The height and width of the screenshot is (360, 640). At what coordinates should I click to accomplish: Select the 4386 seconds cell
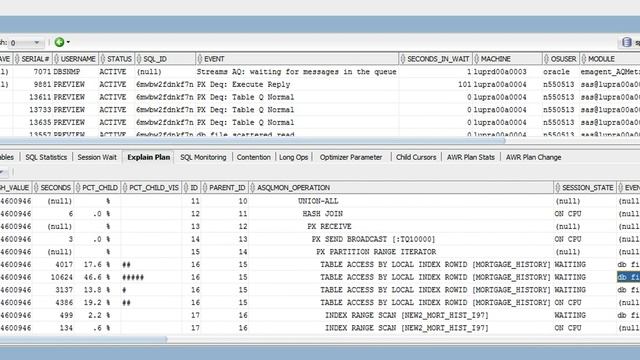pos(53,302)
